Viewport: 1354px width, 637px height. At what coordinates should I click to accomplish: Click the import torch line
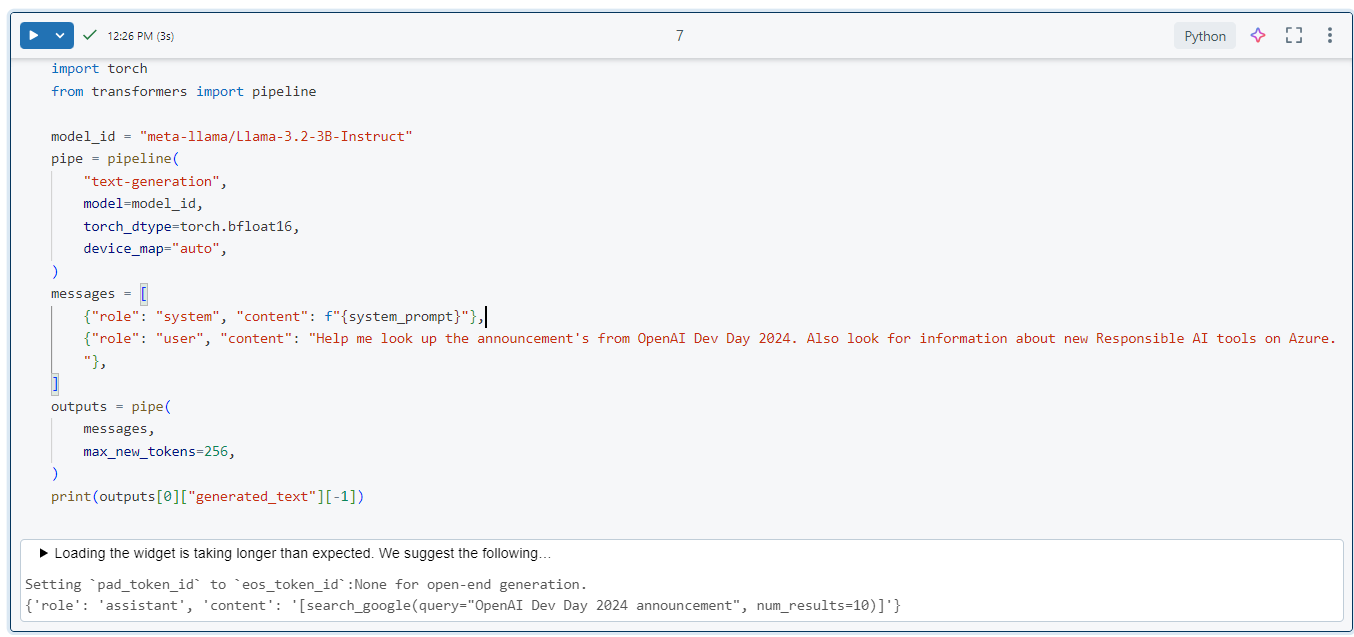tap(99, 69)
